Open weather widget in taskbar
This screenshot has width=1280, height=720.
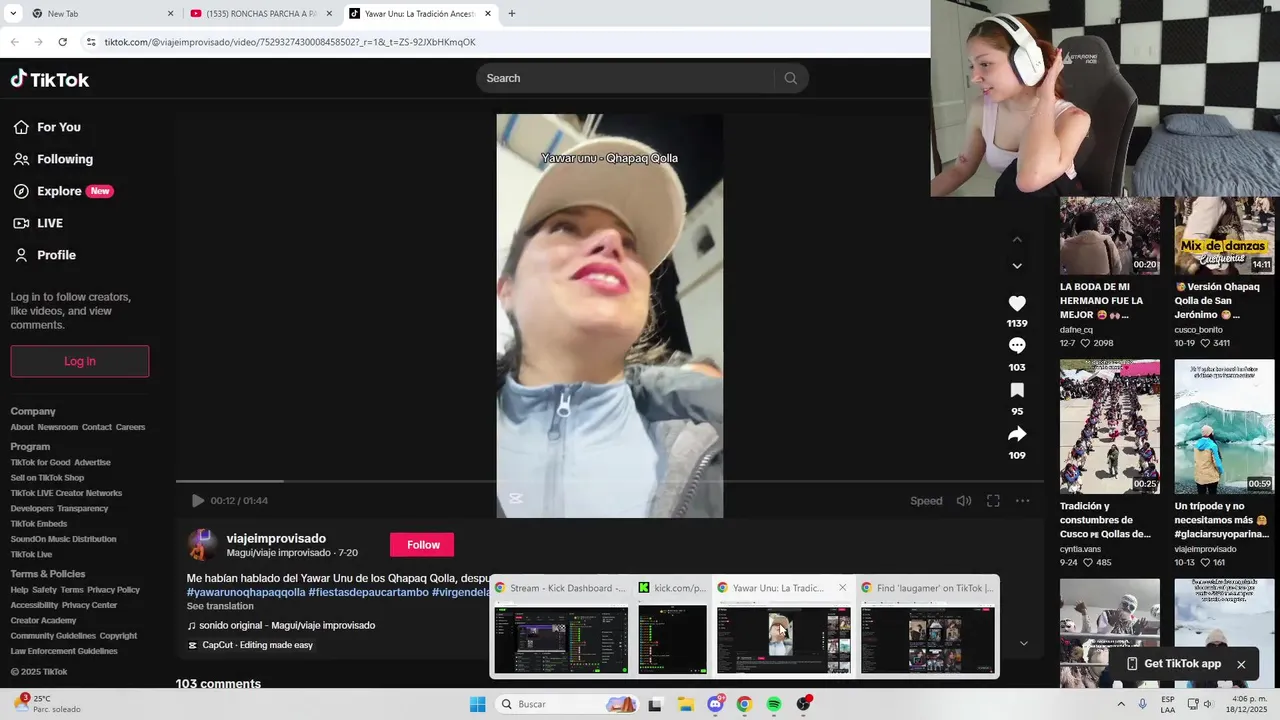[x=46, y=704]
